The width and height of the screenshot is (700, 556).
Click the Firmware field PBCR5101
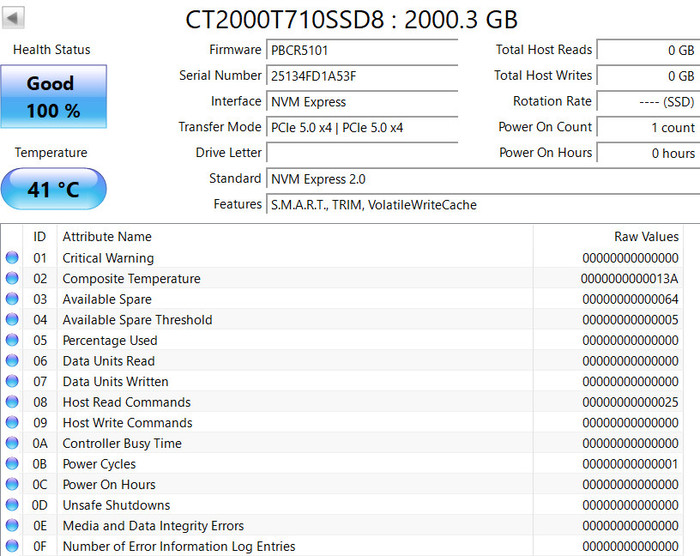[x=362, y=50]
